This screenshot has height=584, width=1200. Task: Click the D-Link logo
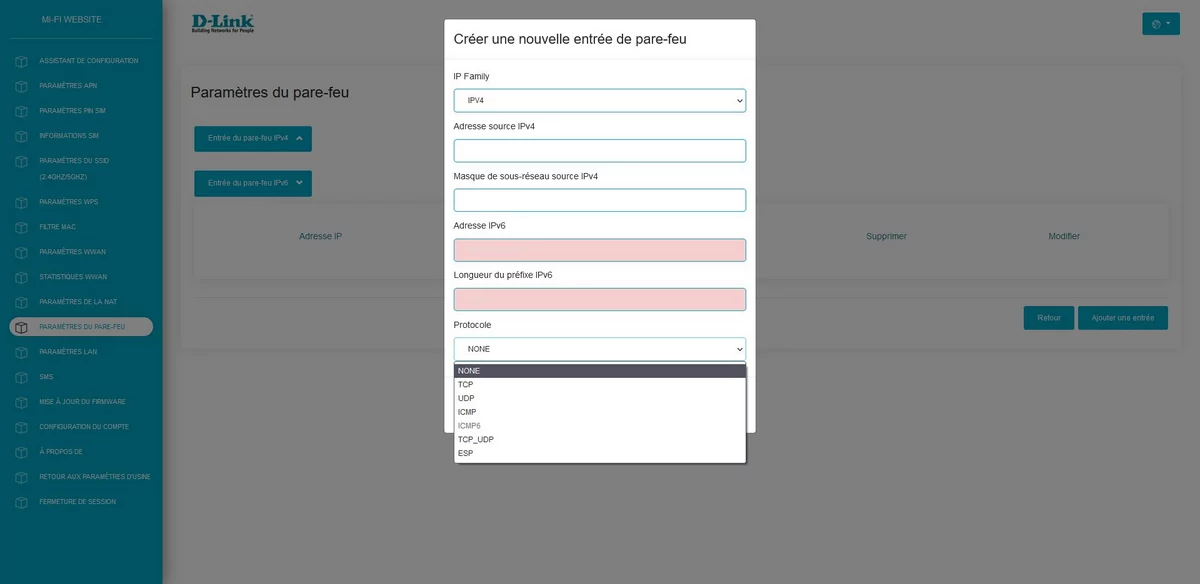click(223, 23)
